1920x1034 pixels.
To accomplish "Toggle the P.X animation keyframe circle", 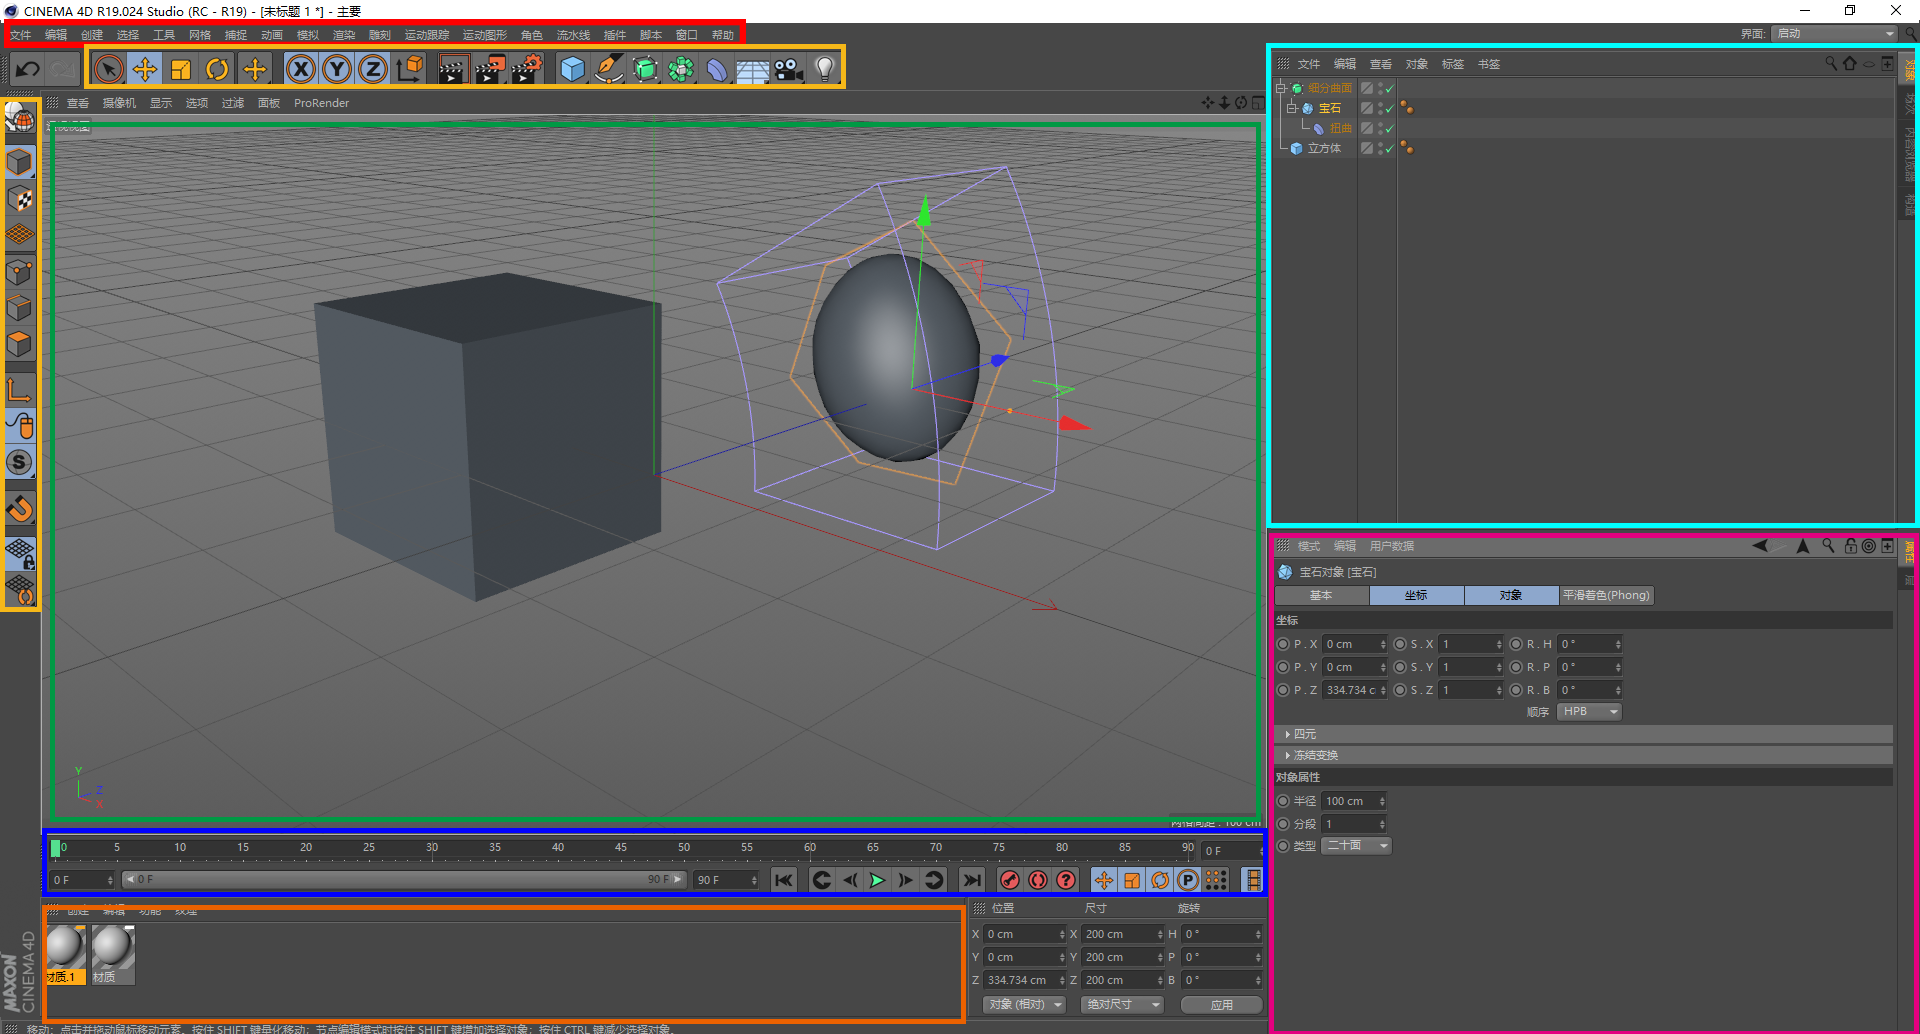I will coord(1283,644).
